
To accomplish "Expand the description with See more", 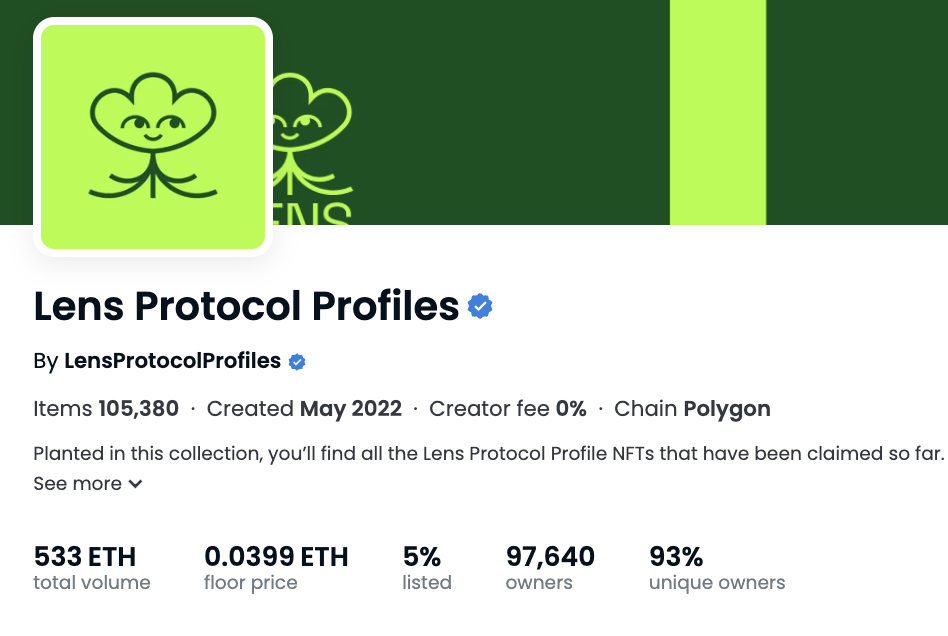I will click(x=78, y=484).
